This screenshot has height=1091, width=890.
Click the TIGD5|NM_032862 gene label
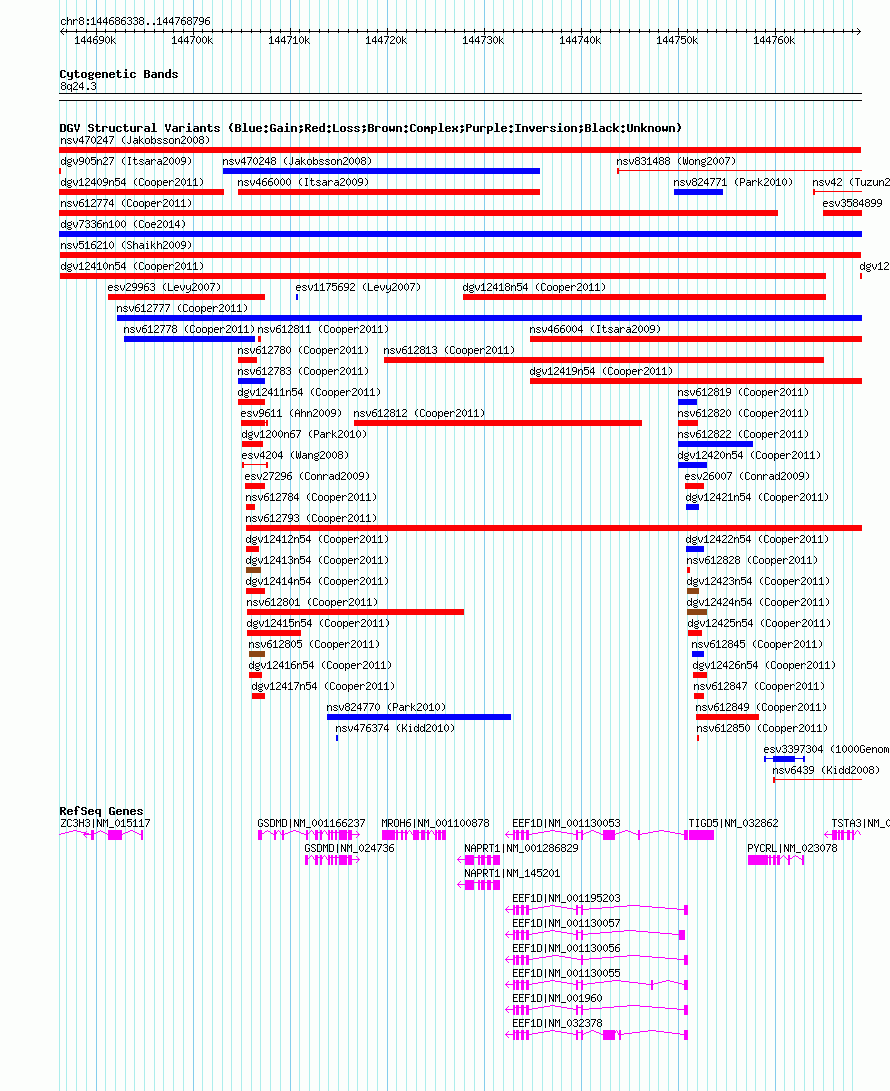[733, 823]
